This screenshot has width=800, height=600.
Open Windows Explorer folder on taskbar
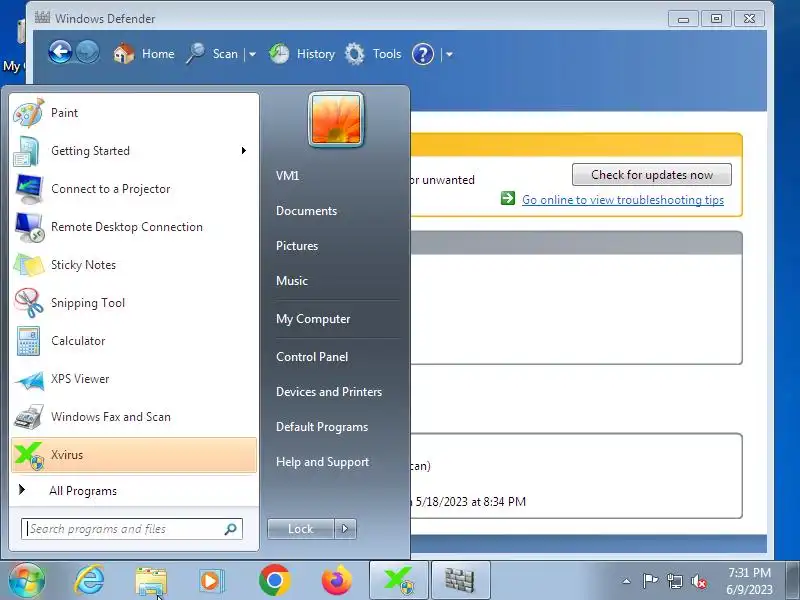[151, 581]
